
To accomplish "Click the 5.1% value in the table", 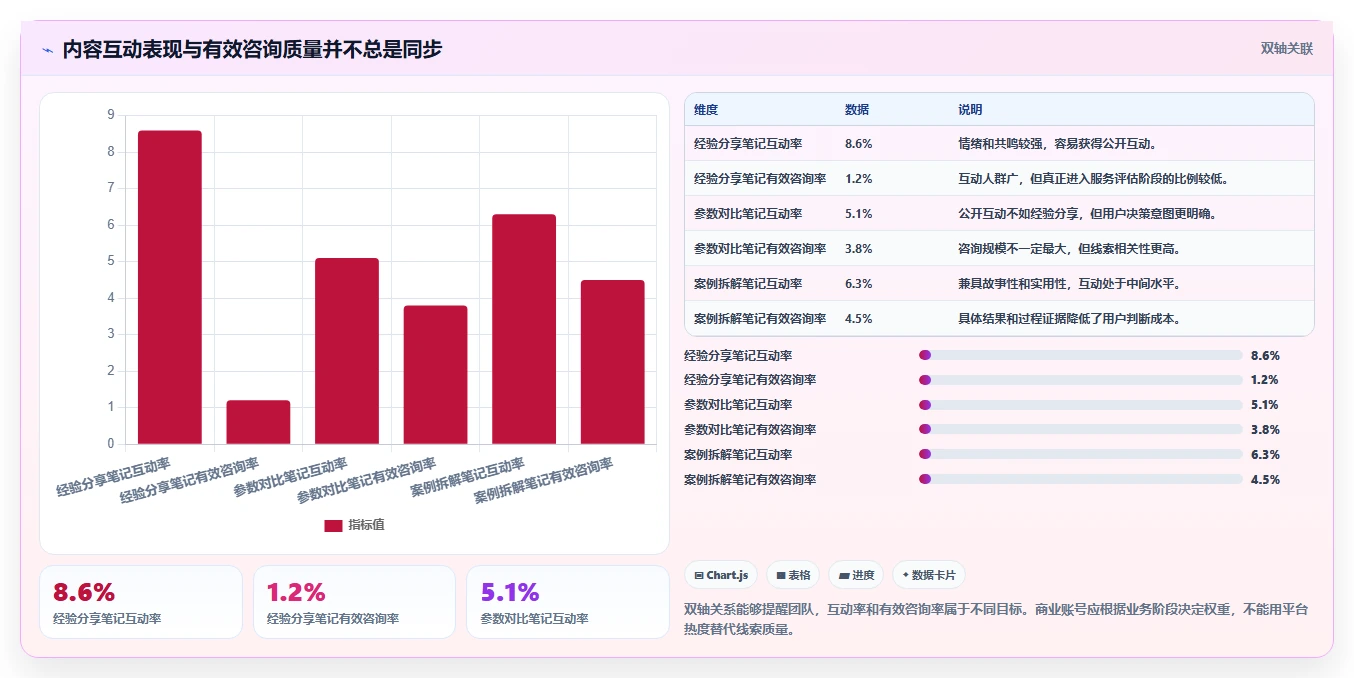I will click(x=859, y=214).
